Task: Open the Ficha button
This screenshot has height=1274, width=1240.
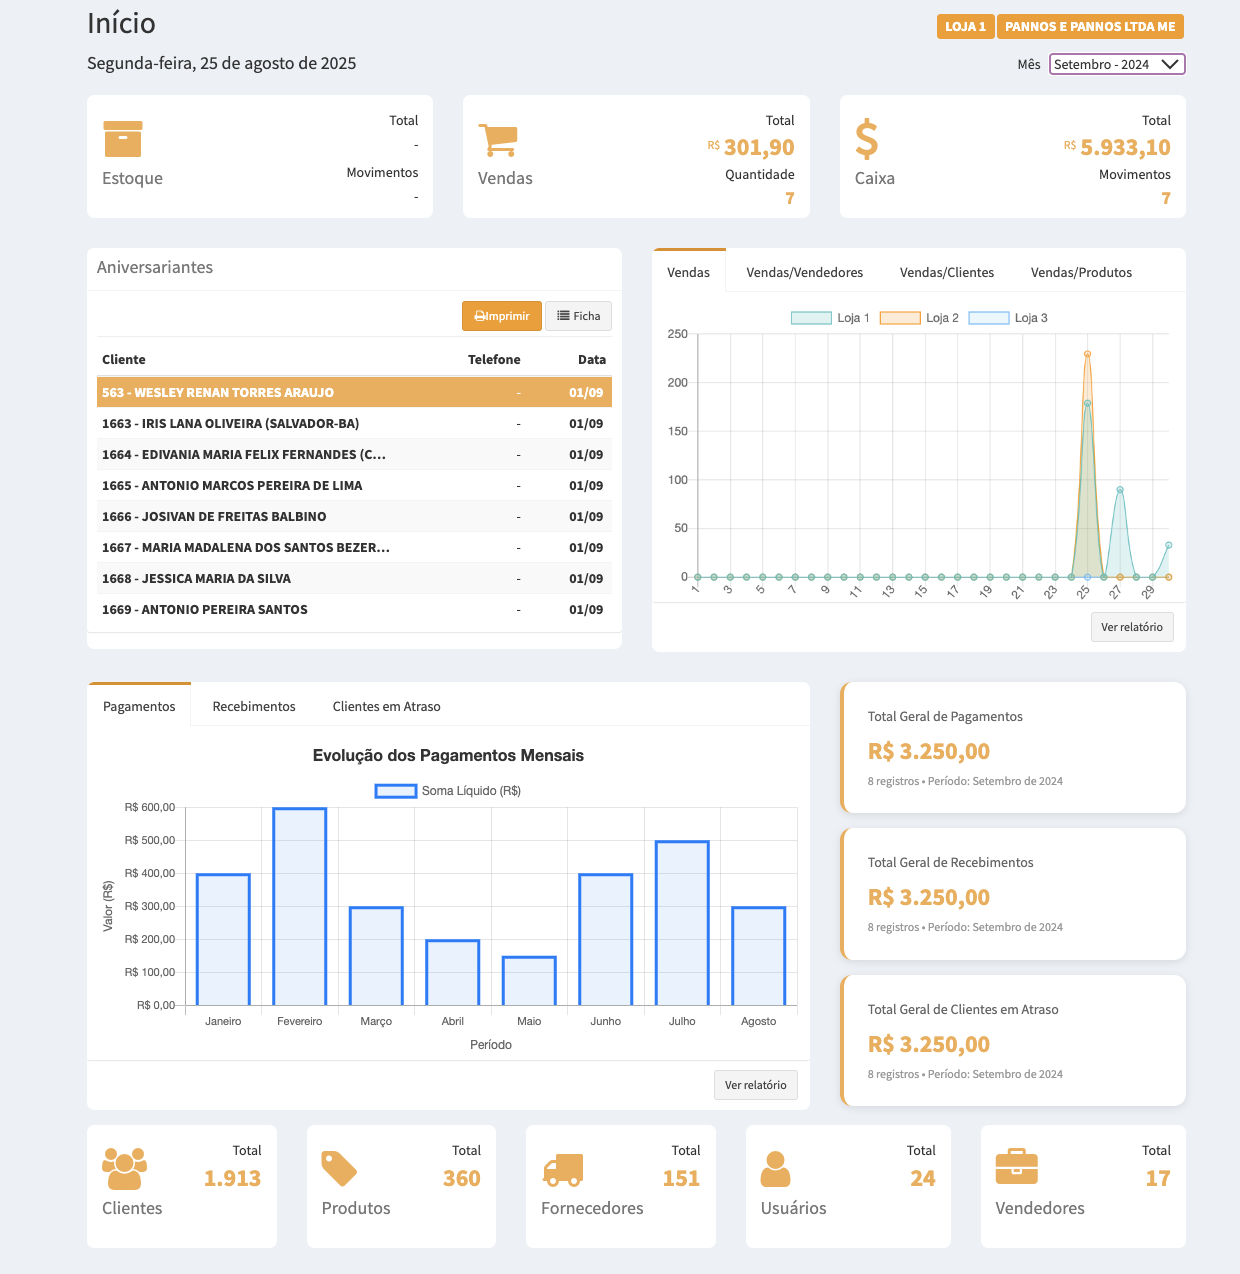Action: coord(578,316)
